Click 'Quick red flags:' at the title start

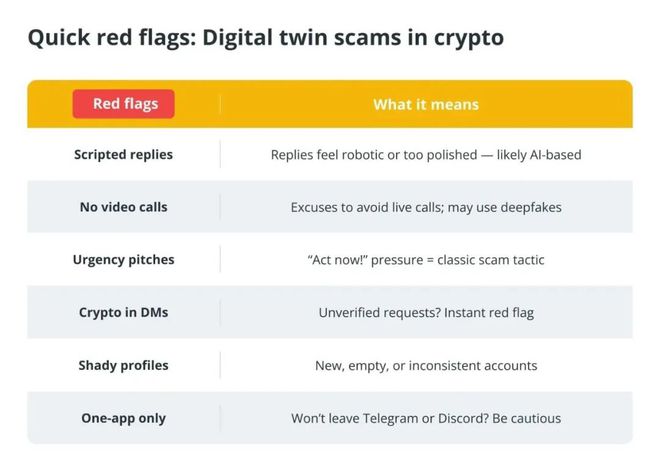(112, 38)
